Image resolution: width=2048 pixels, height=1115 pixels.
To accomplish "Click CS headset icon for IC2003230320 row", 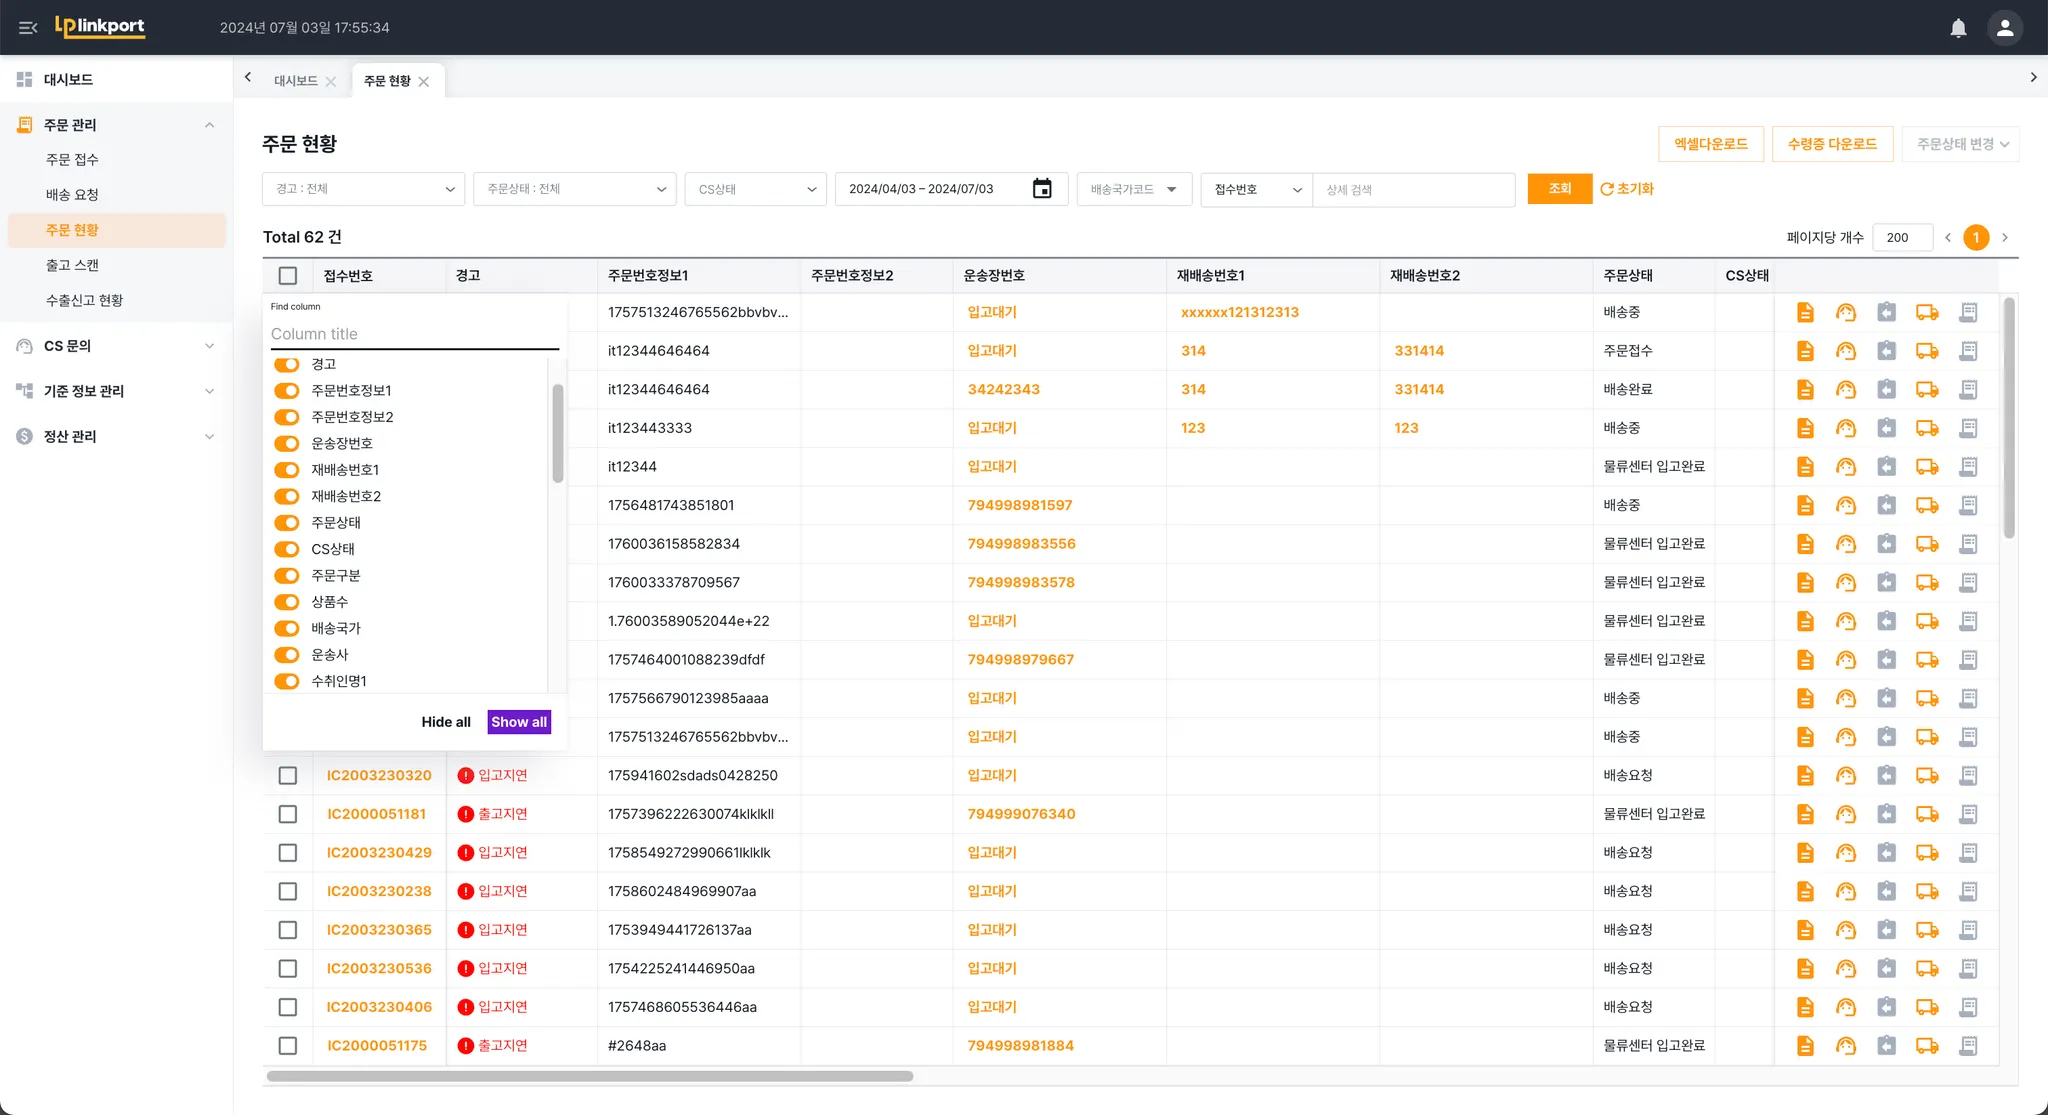I will pyautogui.click(x=1846, y=776).
